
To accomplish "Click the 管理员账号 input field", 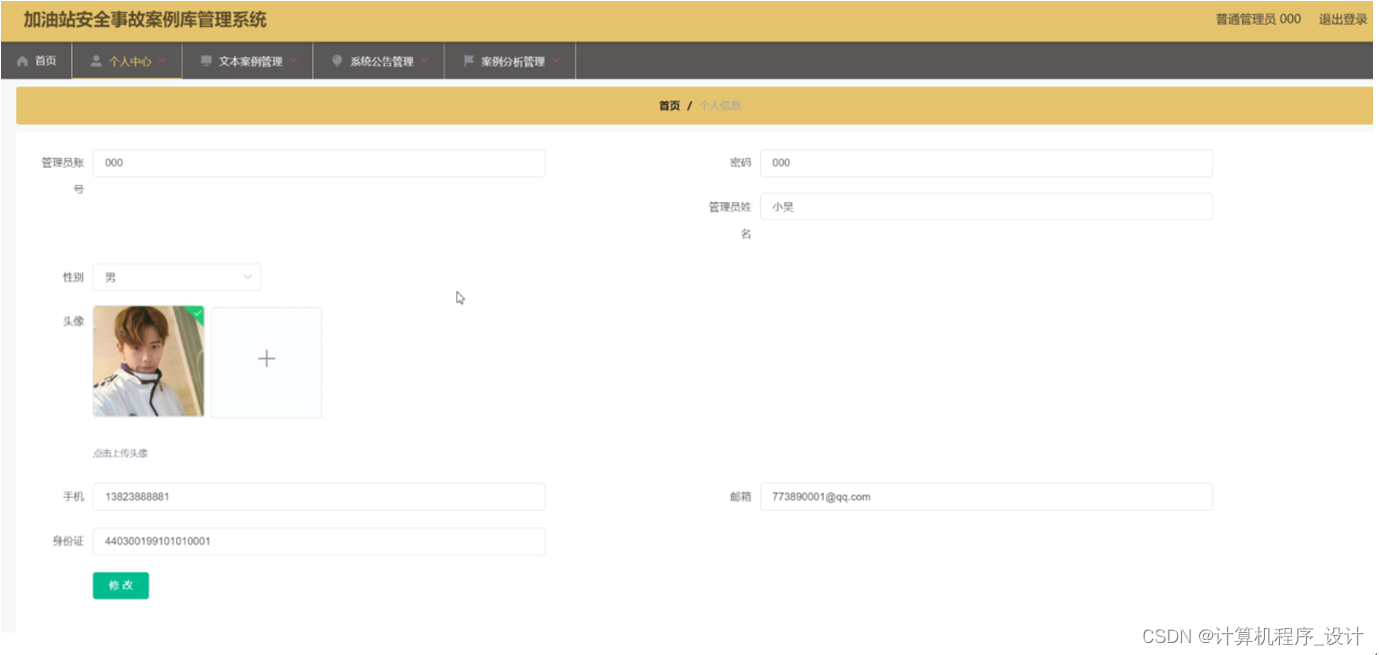I will (x=319, y=163).
